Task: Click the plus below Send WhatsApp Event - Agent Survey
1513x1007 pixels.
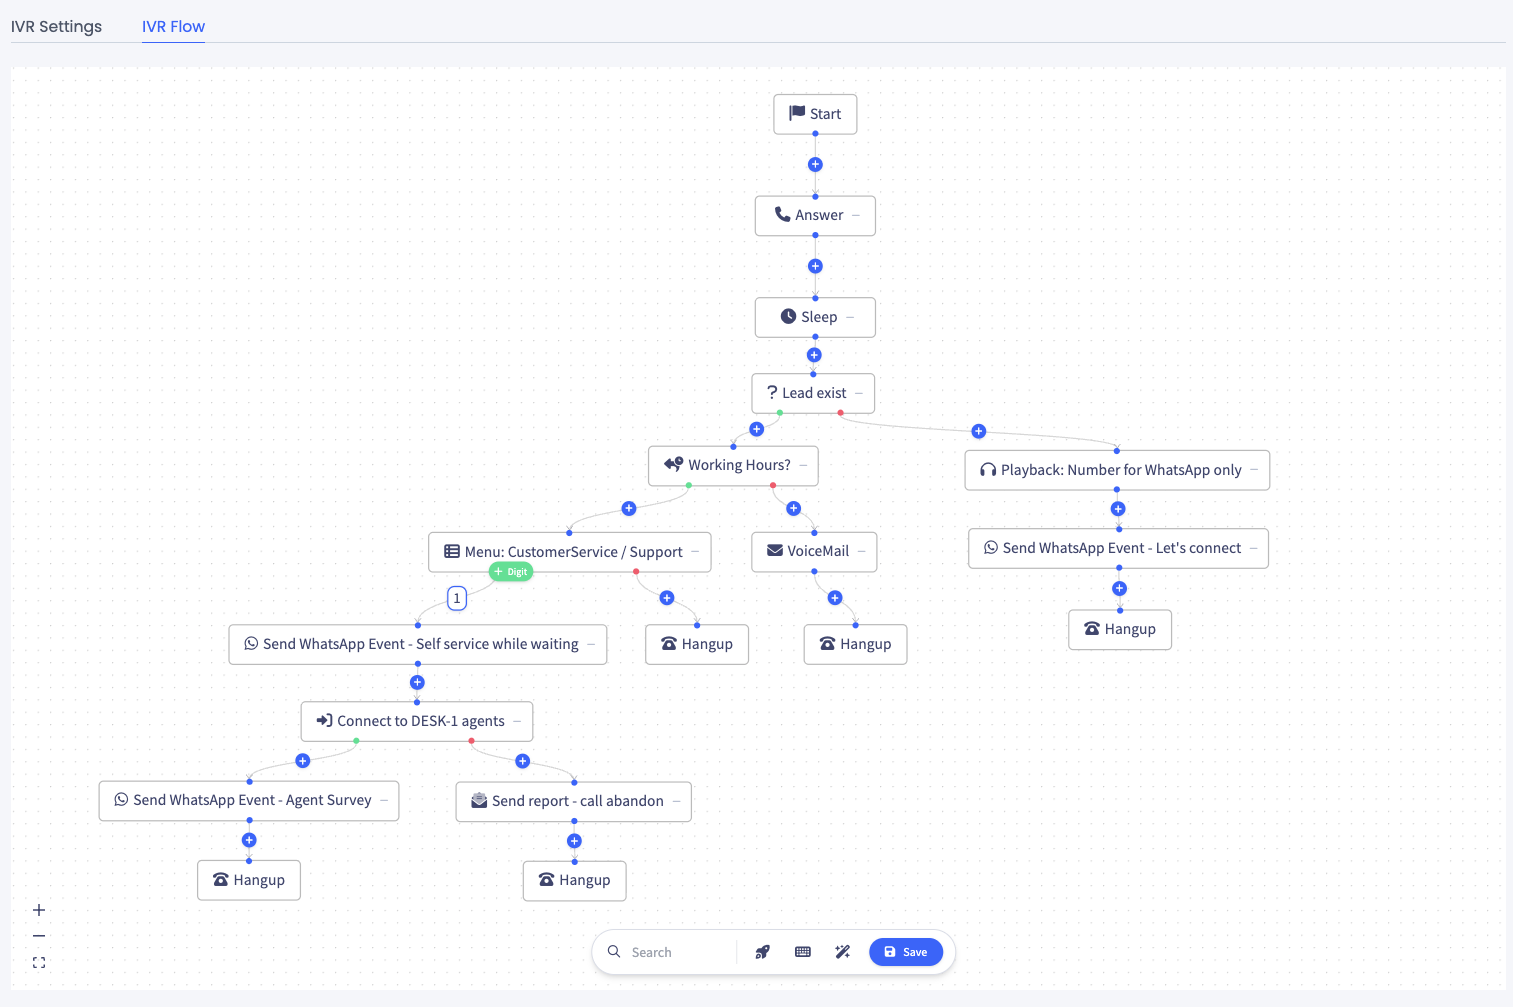Action: [x=249, y=840]
